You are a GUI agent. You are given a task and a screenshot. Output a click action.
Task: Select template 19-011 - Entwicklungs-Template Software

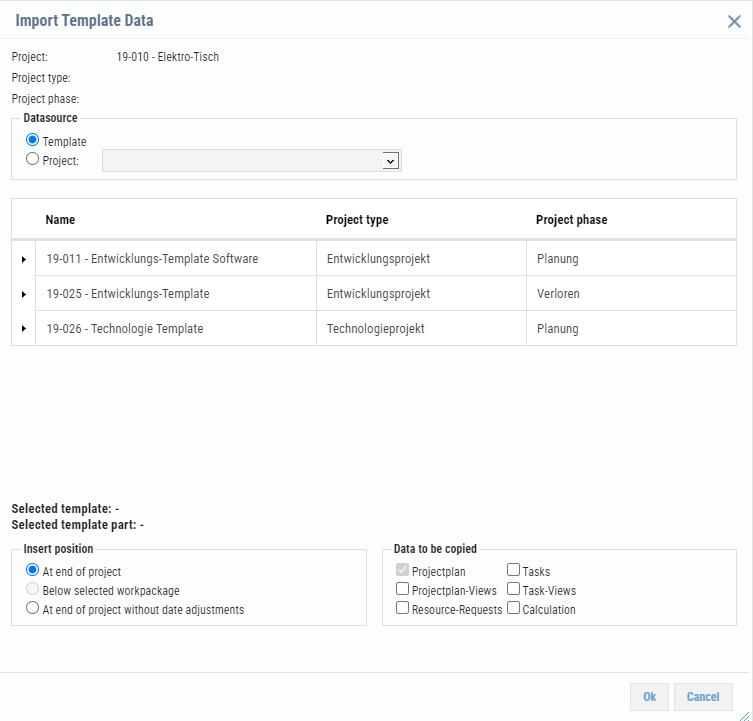click(152, 258)
